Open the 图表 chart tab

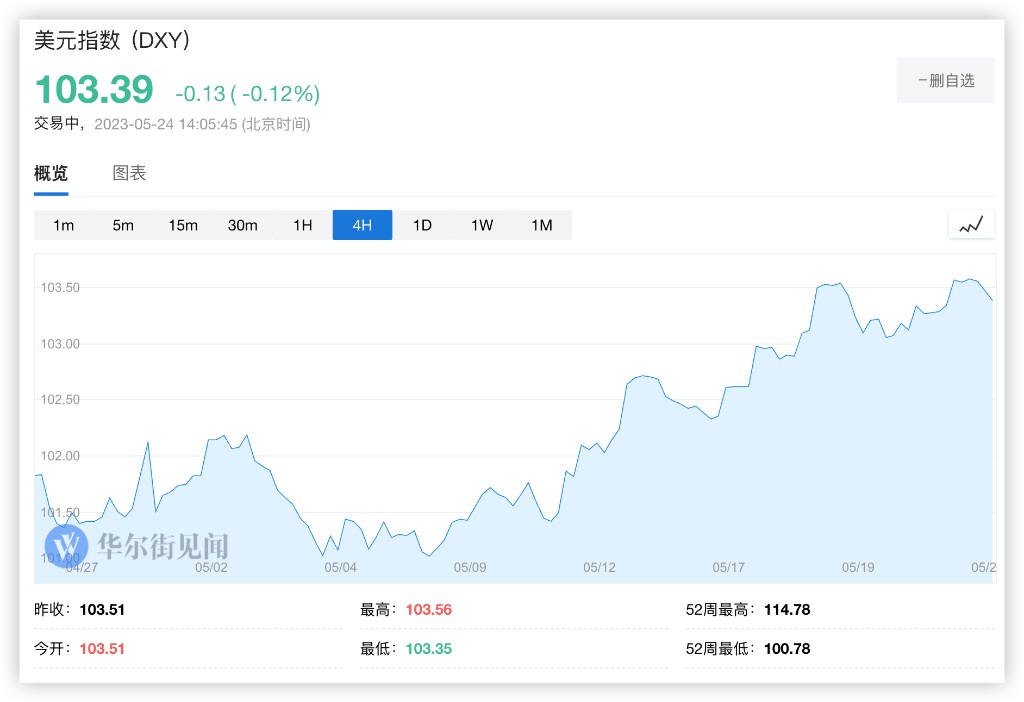click(x=129, y=173)
